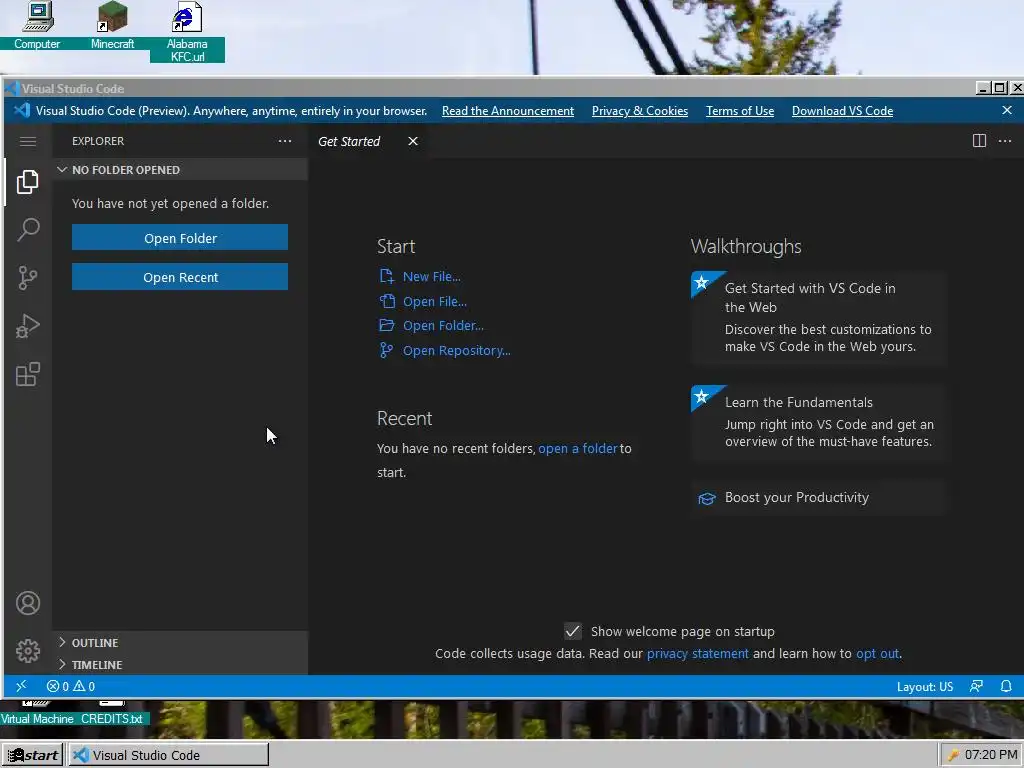Open the Run and Debug icon

click(27, 326)
